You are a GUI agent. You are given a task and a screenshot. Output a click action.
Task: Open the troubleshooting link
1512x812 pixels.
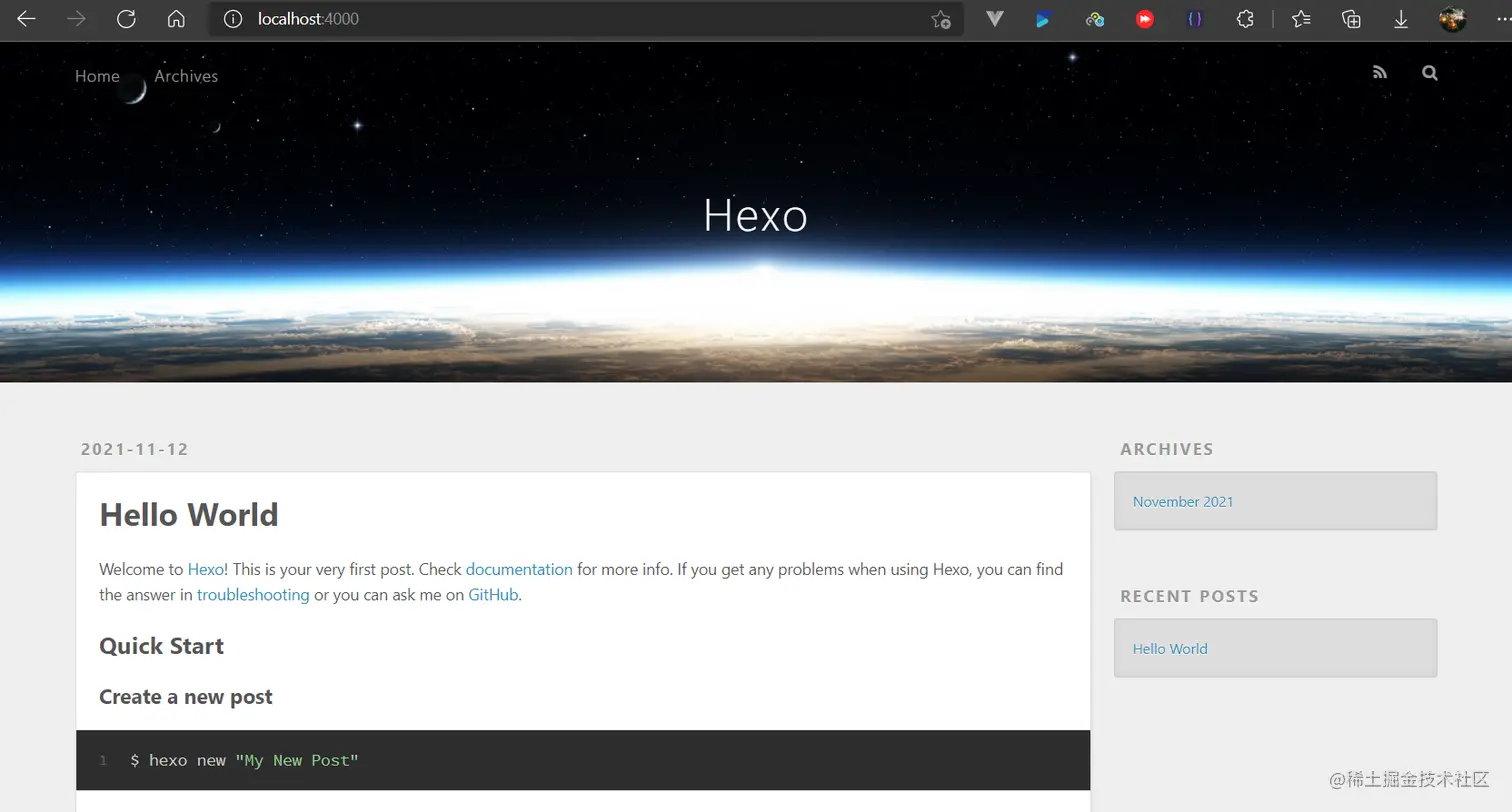(x=253, y=594)
